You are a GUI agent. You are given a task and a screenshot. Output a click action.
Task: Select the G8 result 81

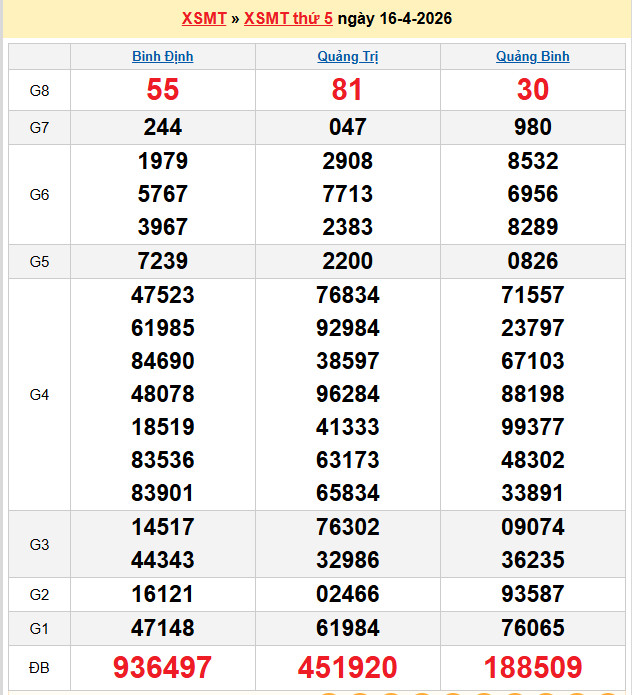coord(347,90)
